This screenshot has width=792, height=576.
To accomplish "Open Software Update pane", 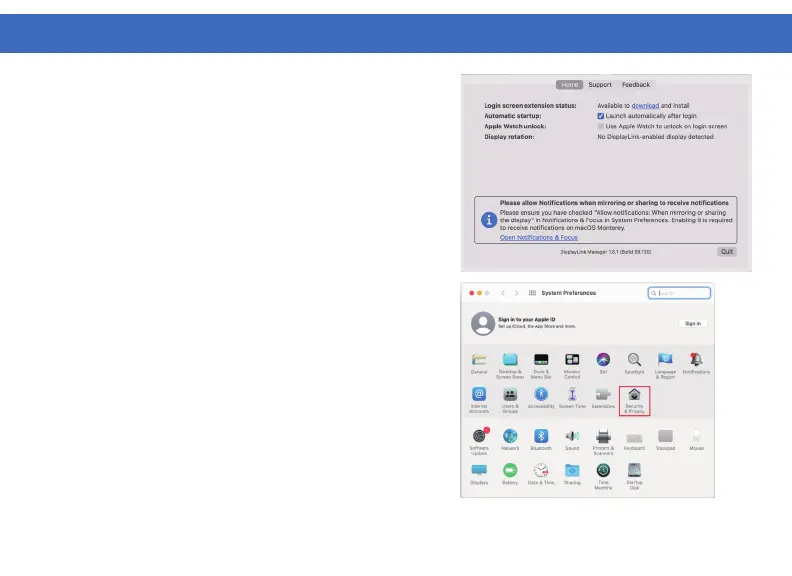I will [x=479, y=437].
